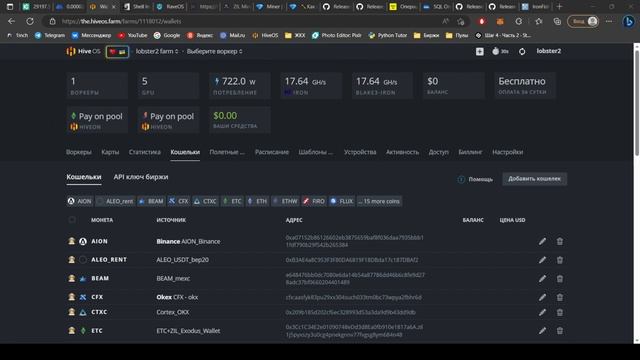Filter wallets by FIRO coin chip
Image resolution: width=640 pixels, height=360 pixels.
coord(314,201)
